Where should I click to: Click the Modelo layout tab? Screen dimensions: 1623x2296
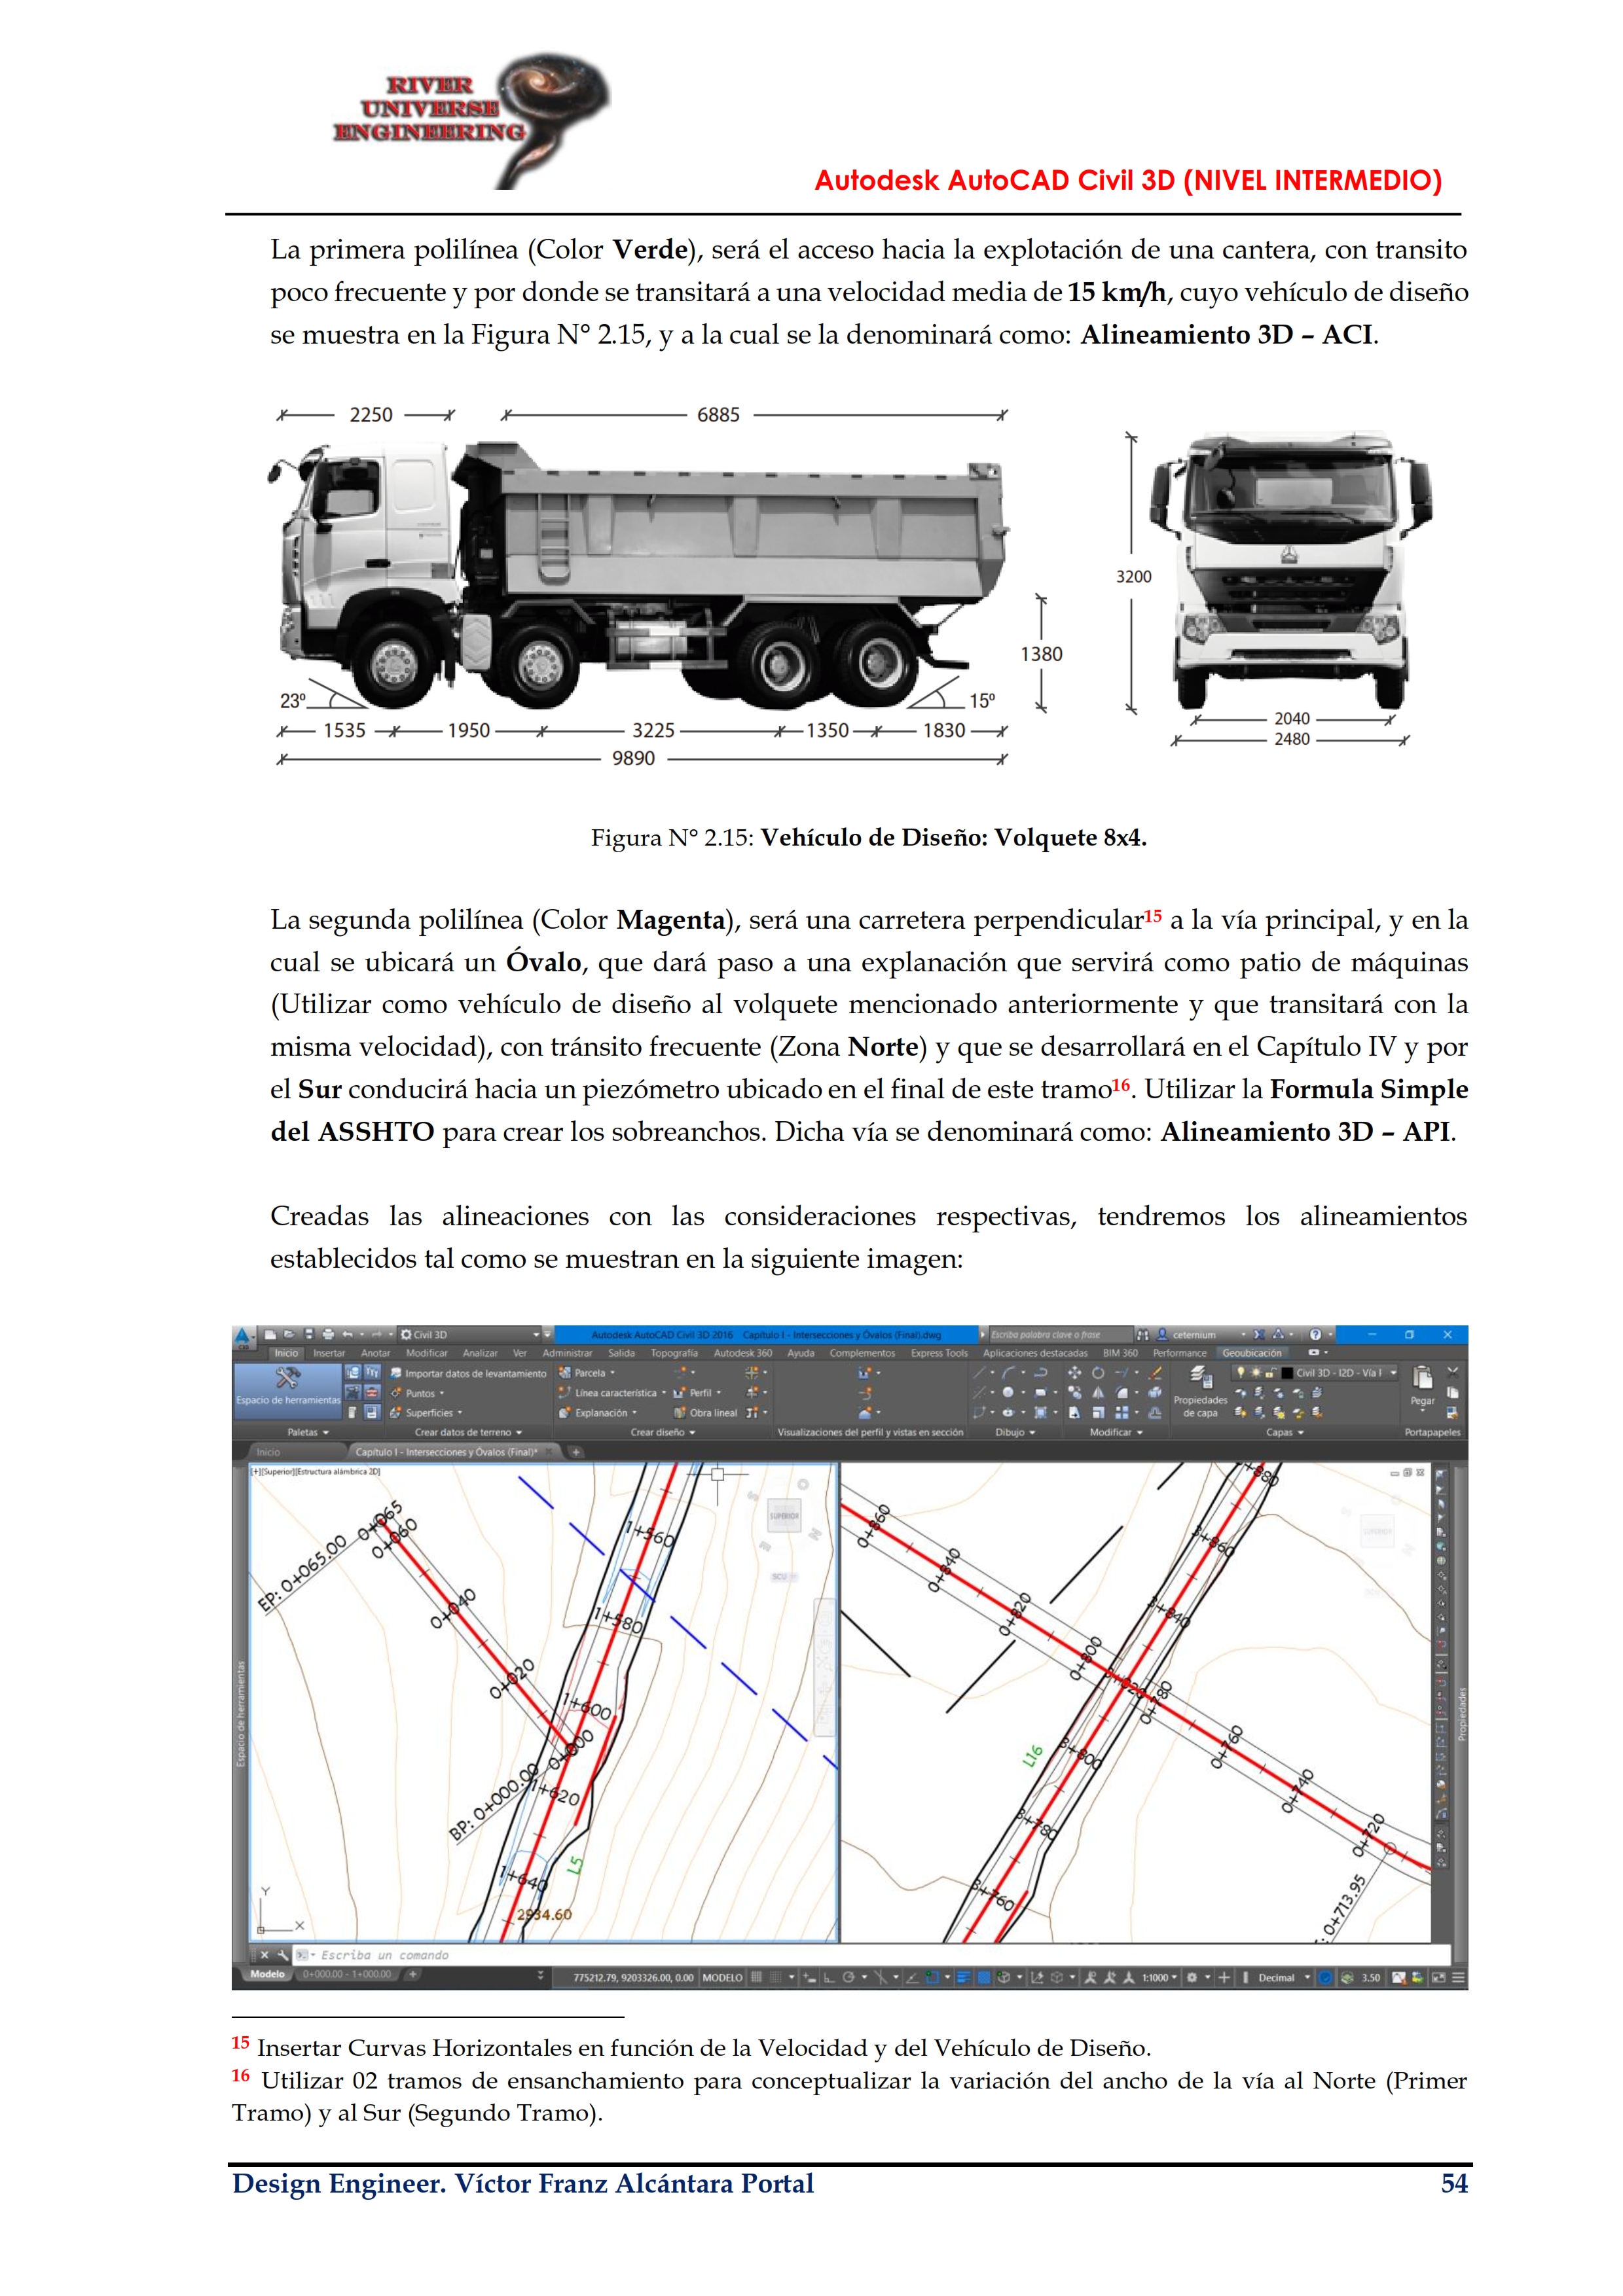click(x=267, y=1974)
